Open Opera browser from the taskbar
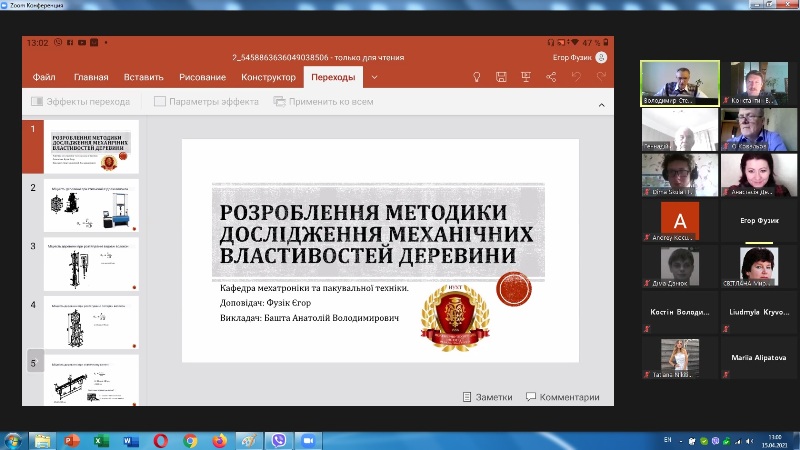The height and width of the screenshot is (450, 800). coord(161,440)
